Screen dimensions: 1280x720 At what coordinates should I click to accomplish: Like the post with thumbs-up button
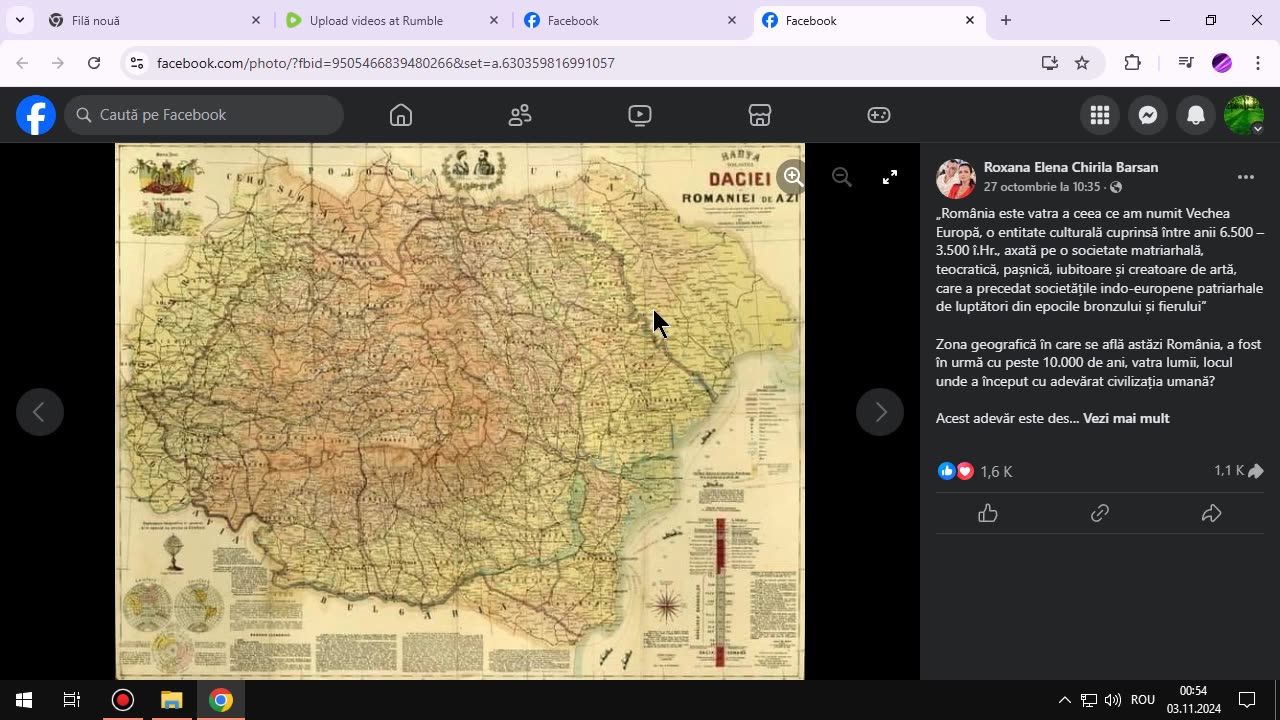988,513
